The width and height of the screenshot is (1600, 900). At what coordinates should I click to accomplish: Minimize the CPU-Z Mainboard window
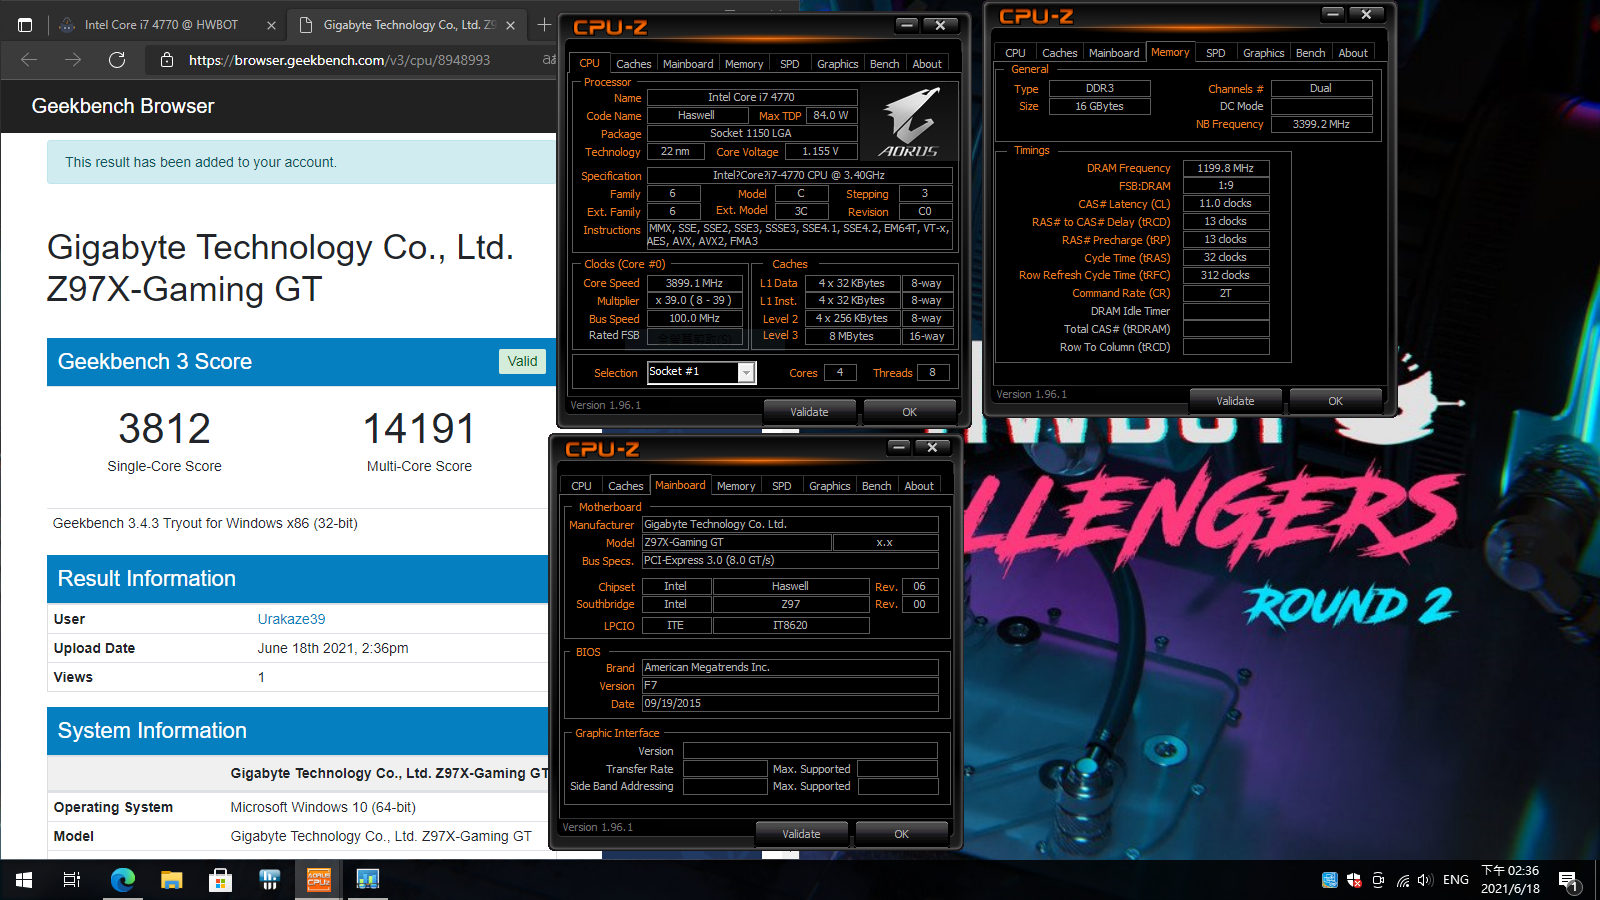pos(898,447)
